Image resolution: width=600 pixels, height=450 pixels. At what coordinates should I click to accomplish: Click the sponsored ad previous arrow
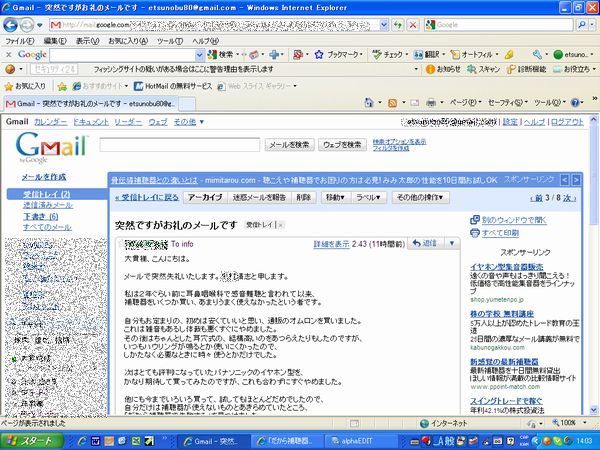point(564,179)
